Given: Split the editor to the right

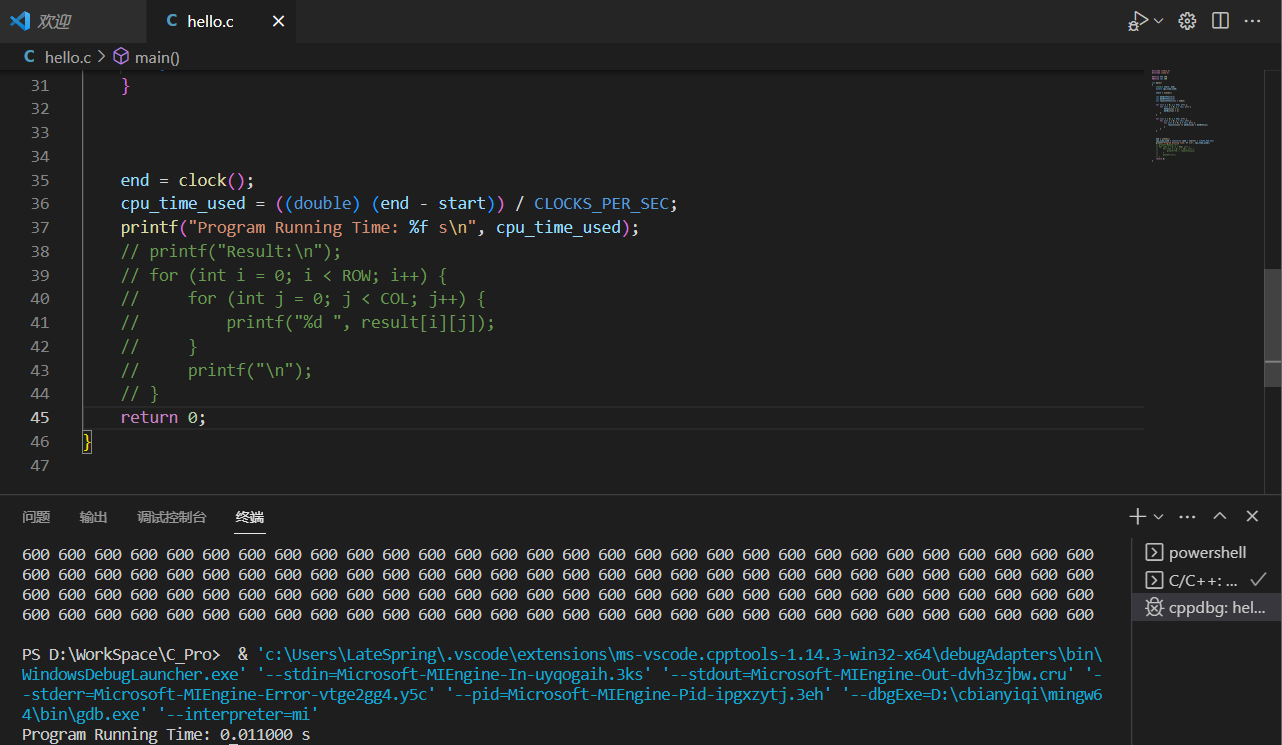Looking at the screenshot, I should pyautogui.click(x=1220, y=21).
